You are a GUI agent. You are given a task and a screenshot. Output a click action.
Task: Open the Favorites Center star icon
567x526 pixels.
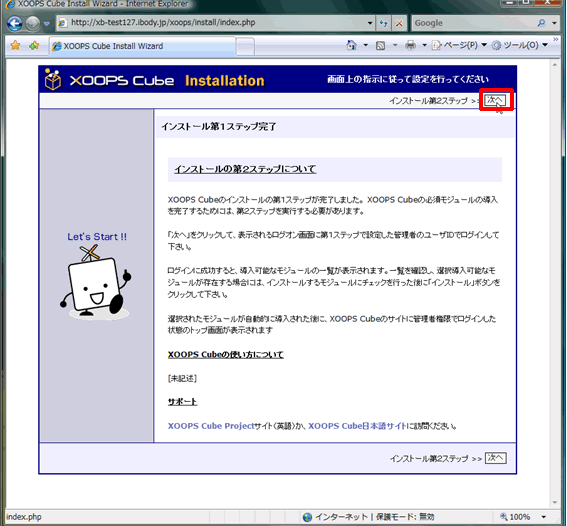(16, 46)
